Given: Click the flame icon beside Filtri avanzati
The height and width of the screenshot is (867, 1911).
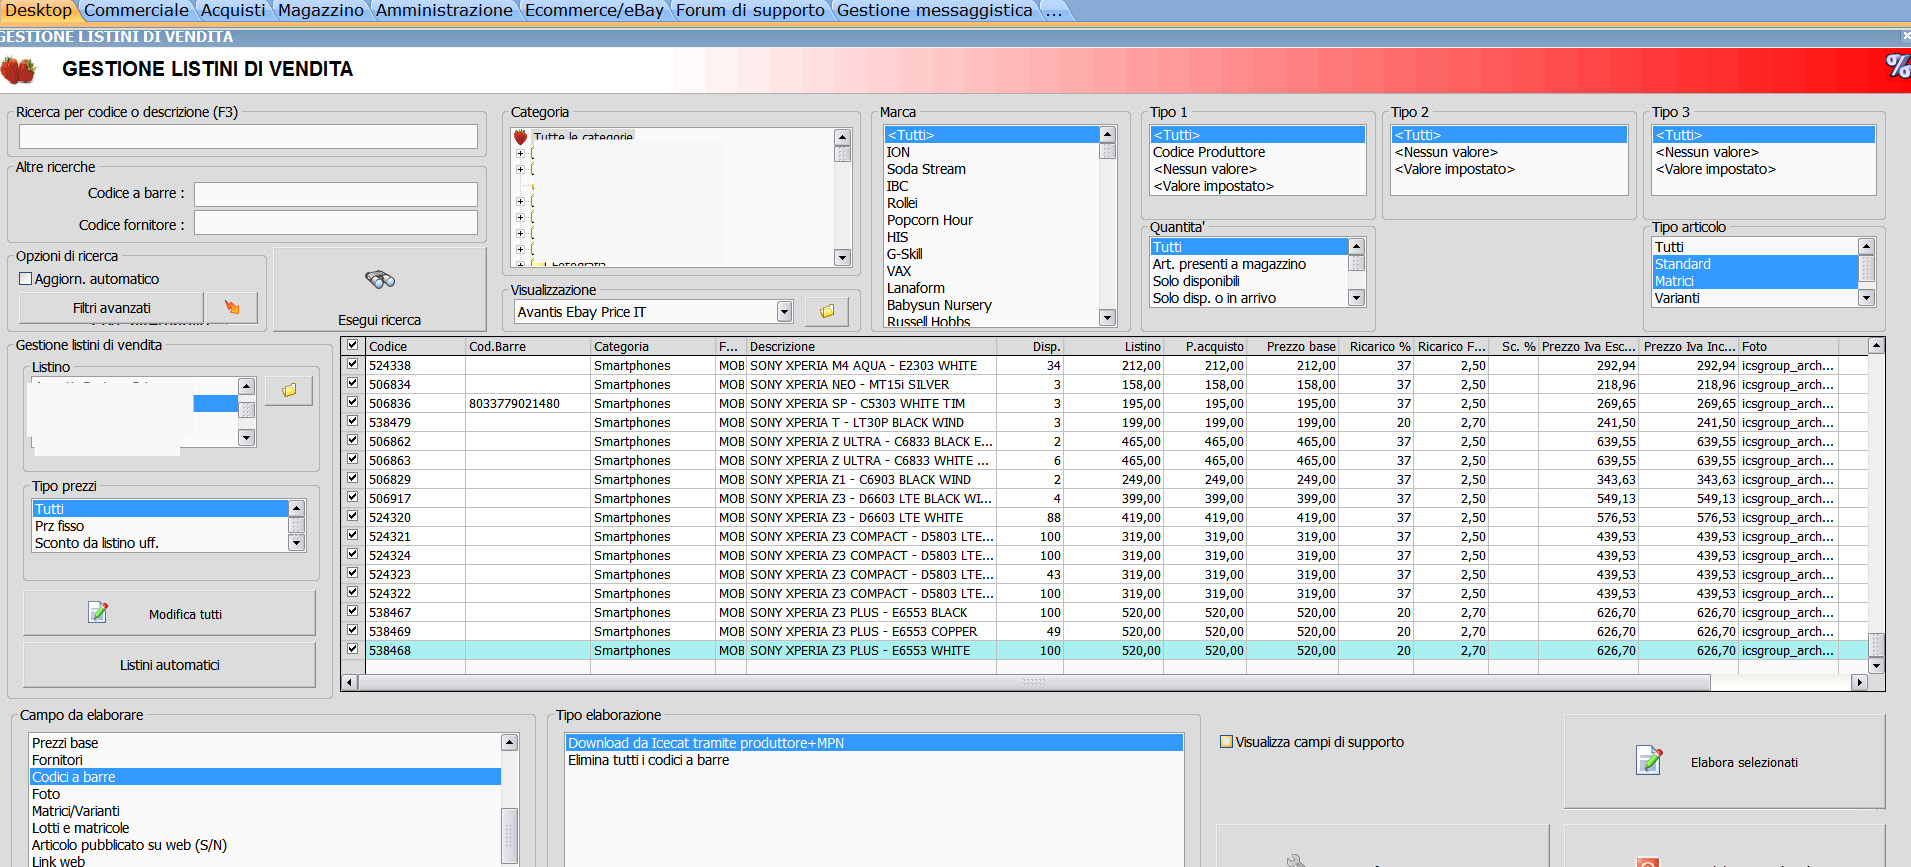Looking at the screenshot, I should (232, 308).
